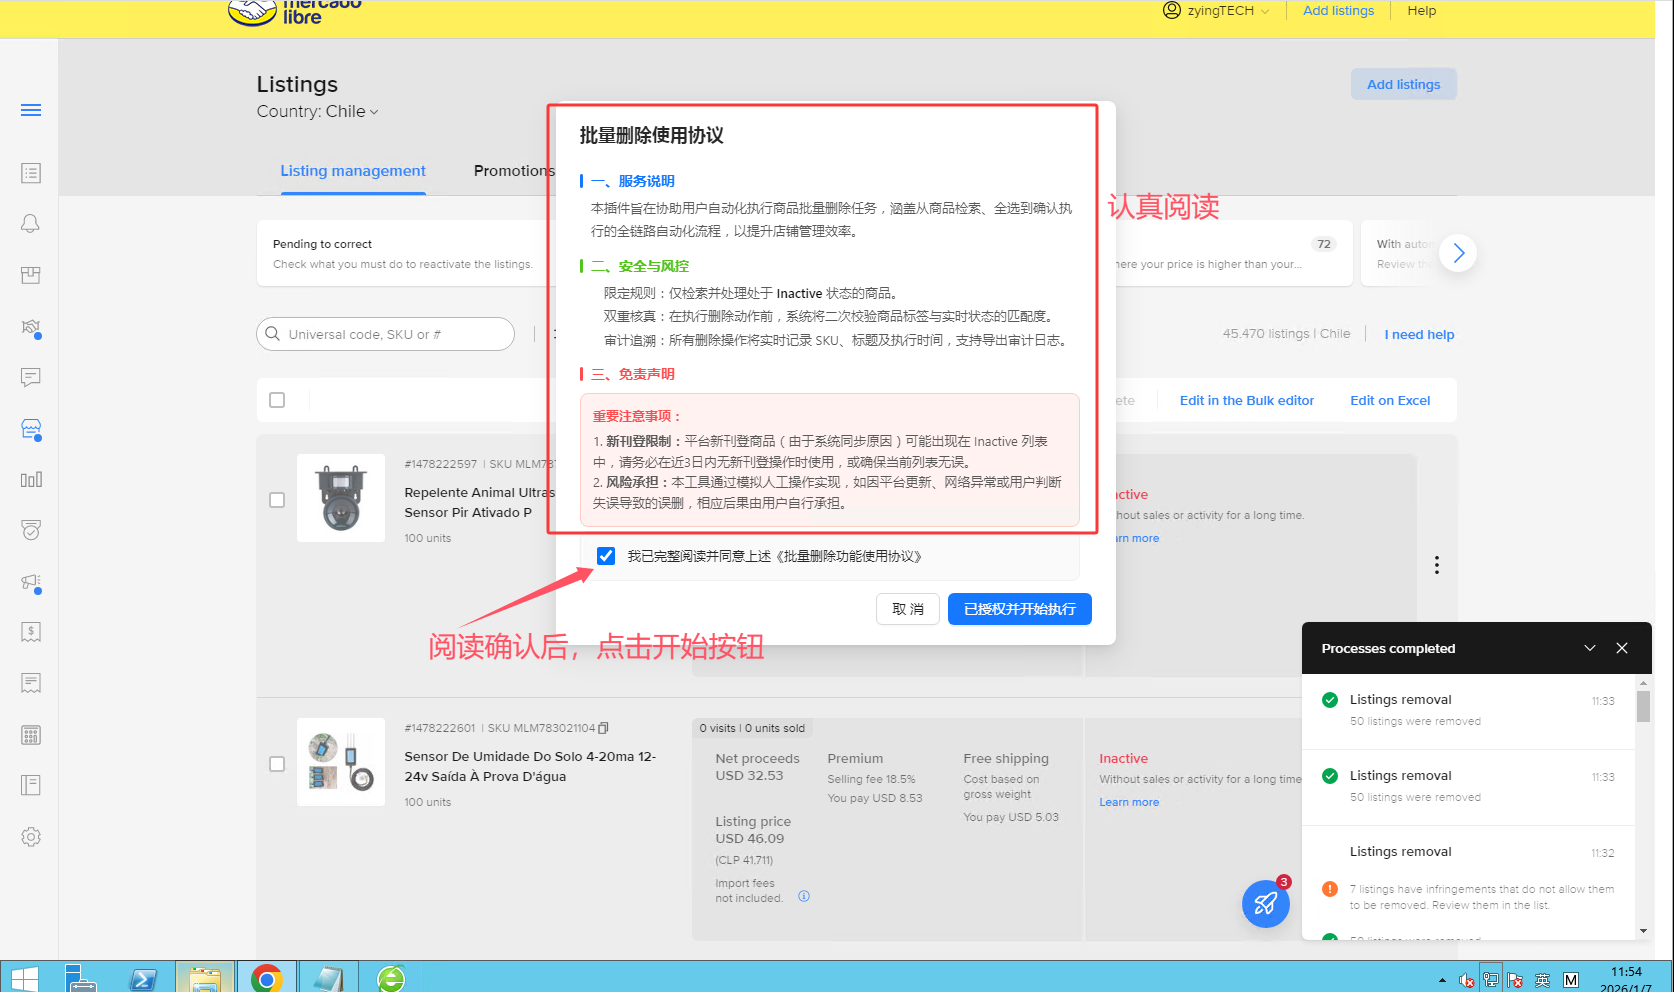Open the megaphone advertising sidebar icon

point(31,582)
